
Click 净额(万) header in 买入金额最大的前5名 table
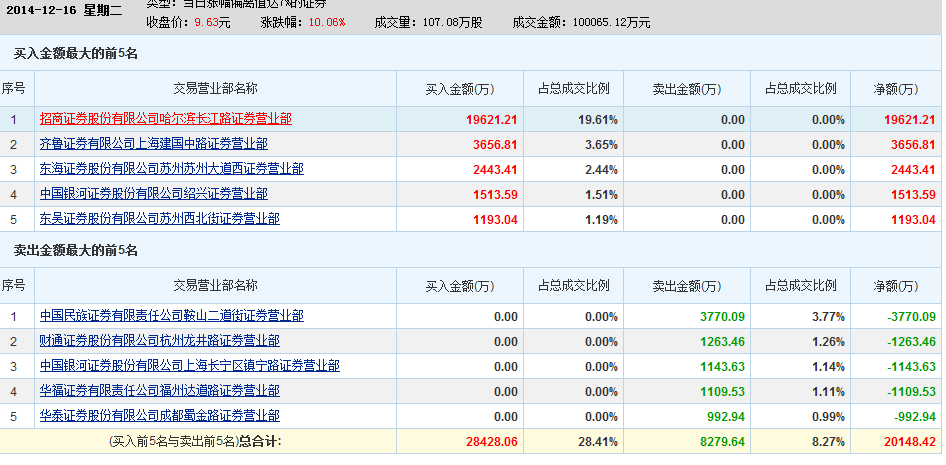click(x=896, y=89)
